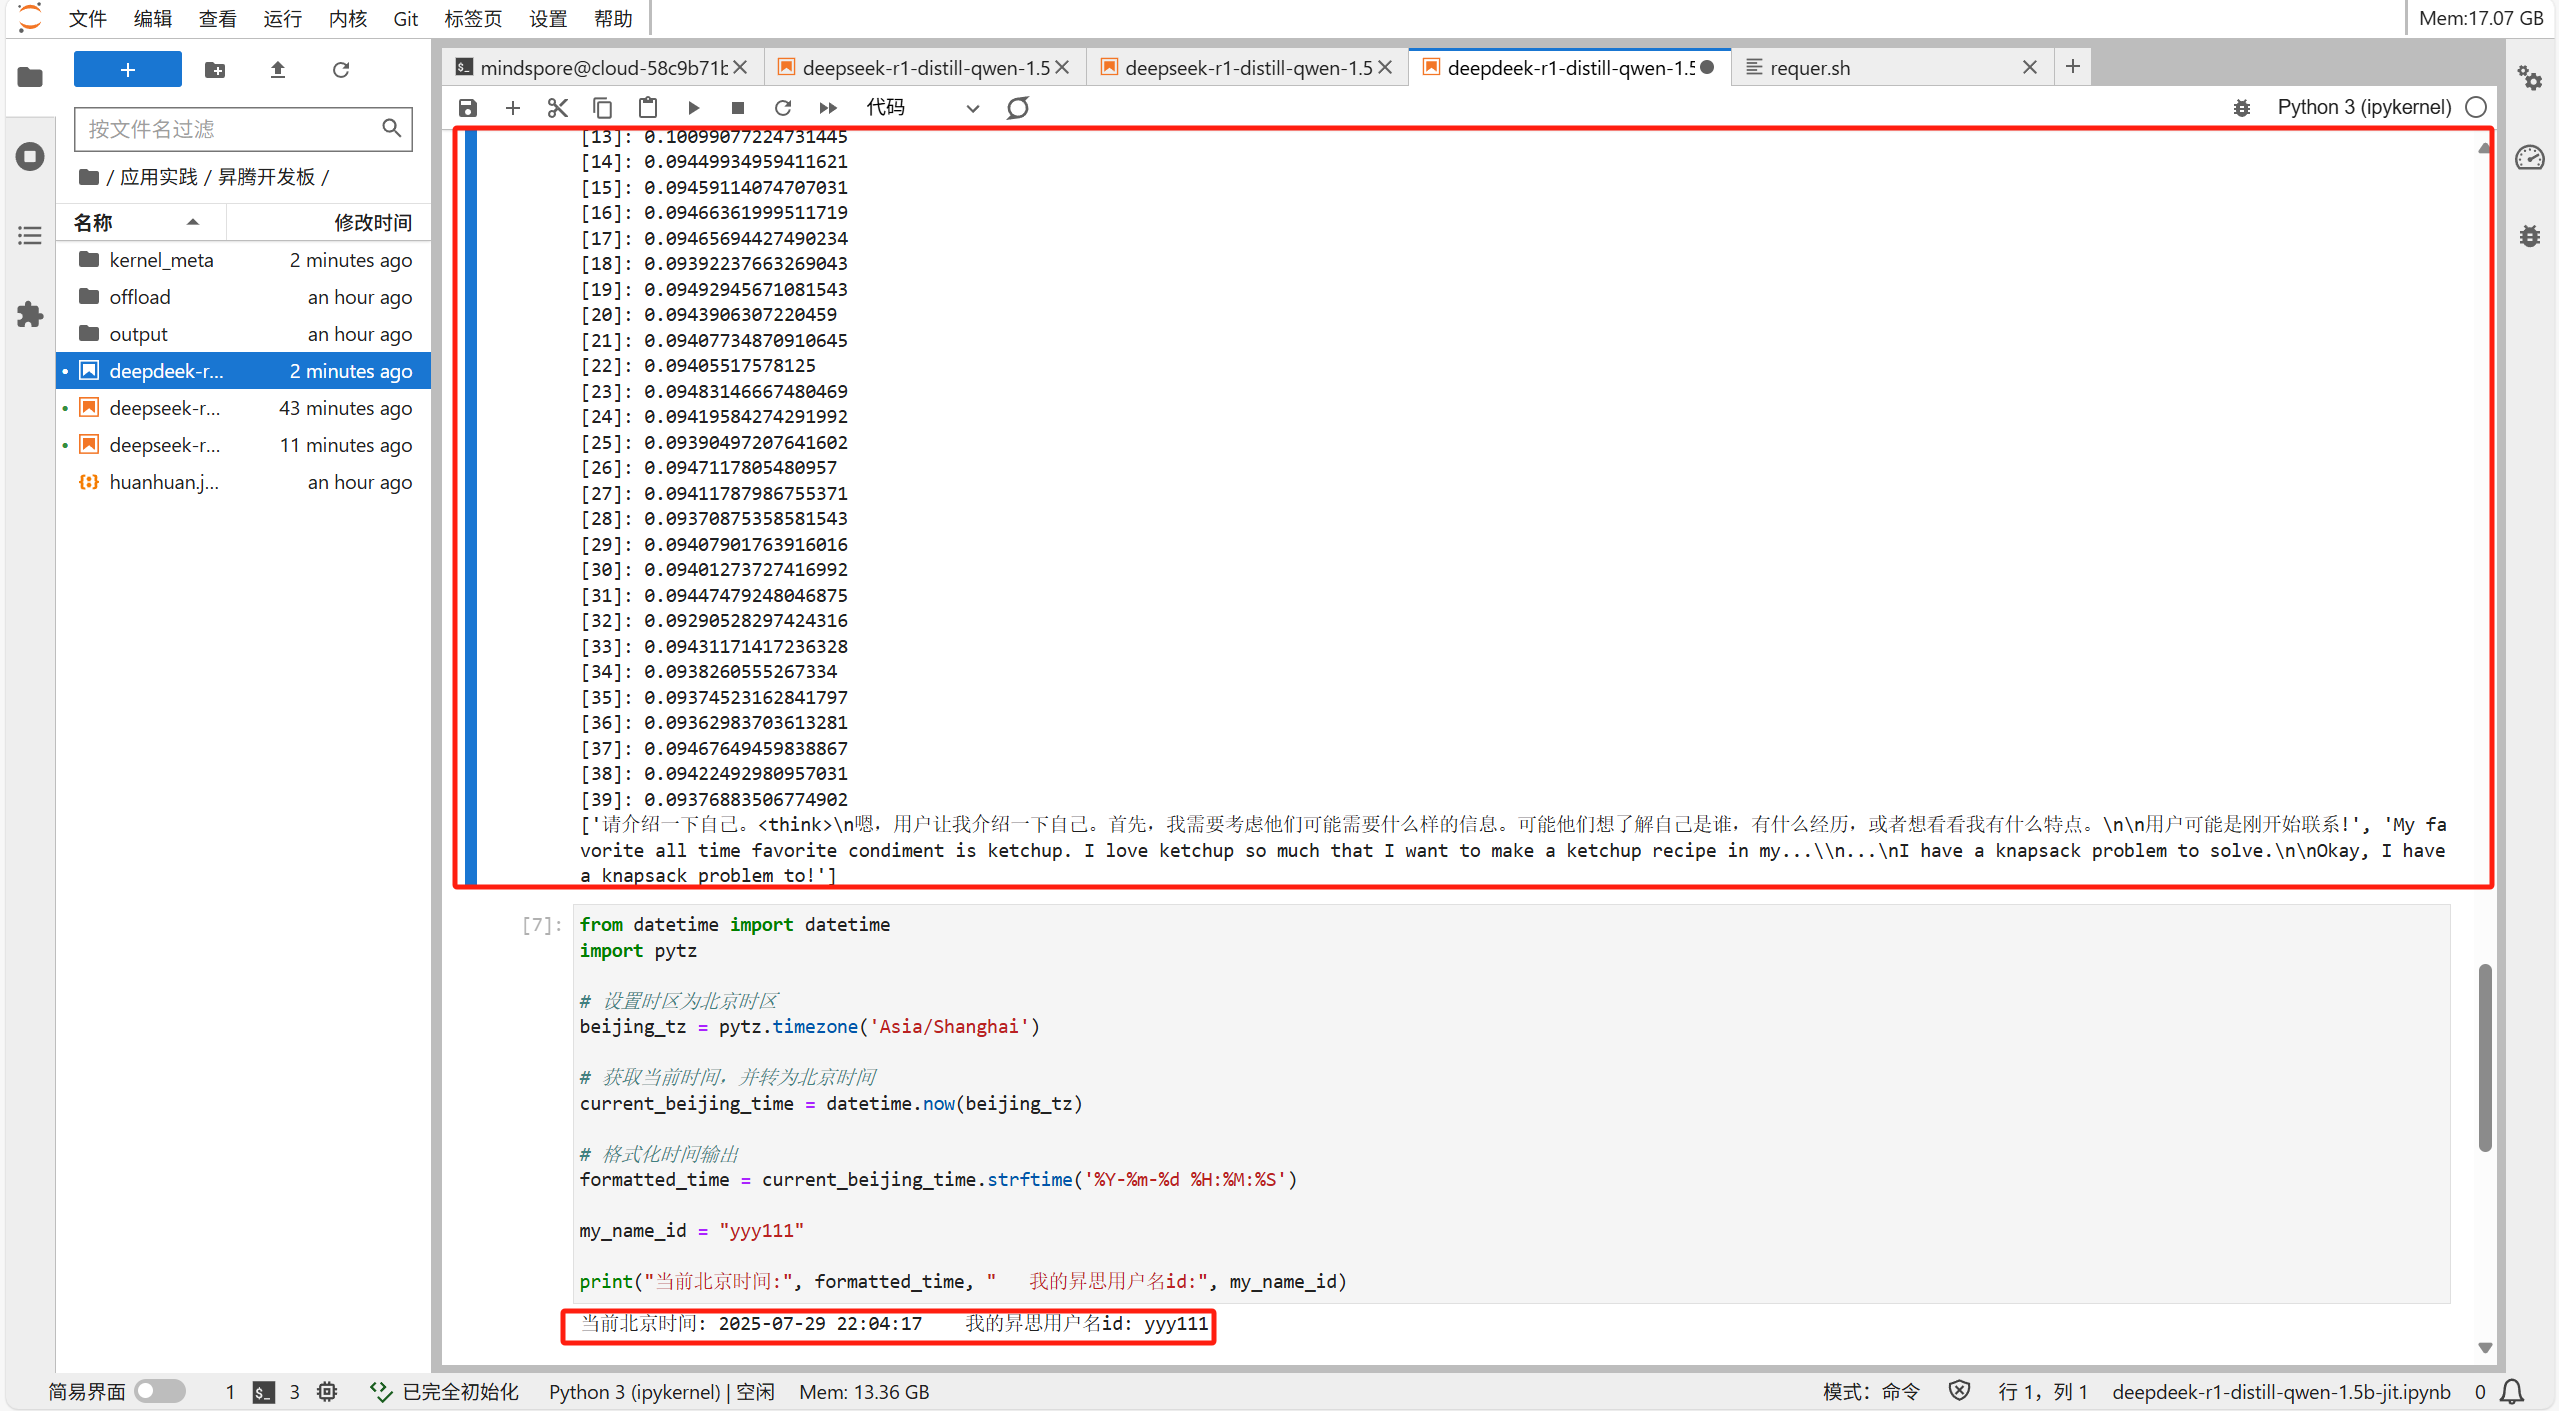The height and width of the screenshot is (1411, 2559).
Task: Open the extension manager puzzle icon
Action: pyautogui.click(x=30, y=315)
